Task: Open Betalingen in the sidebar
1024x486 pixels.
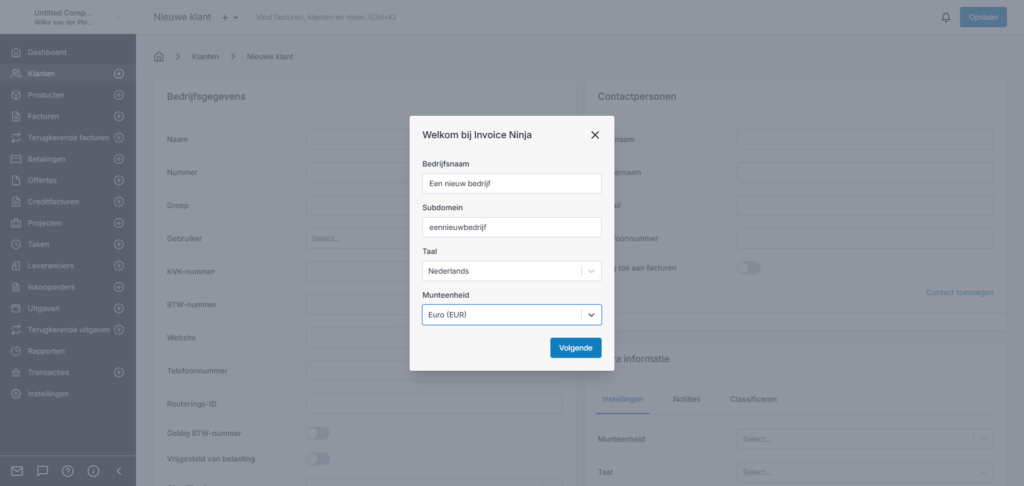Action: pos(46,159)
